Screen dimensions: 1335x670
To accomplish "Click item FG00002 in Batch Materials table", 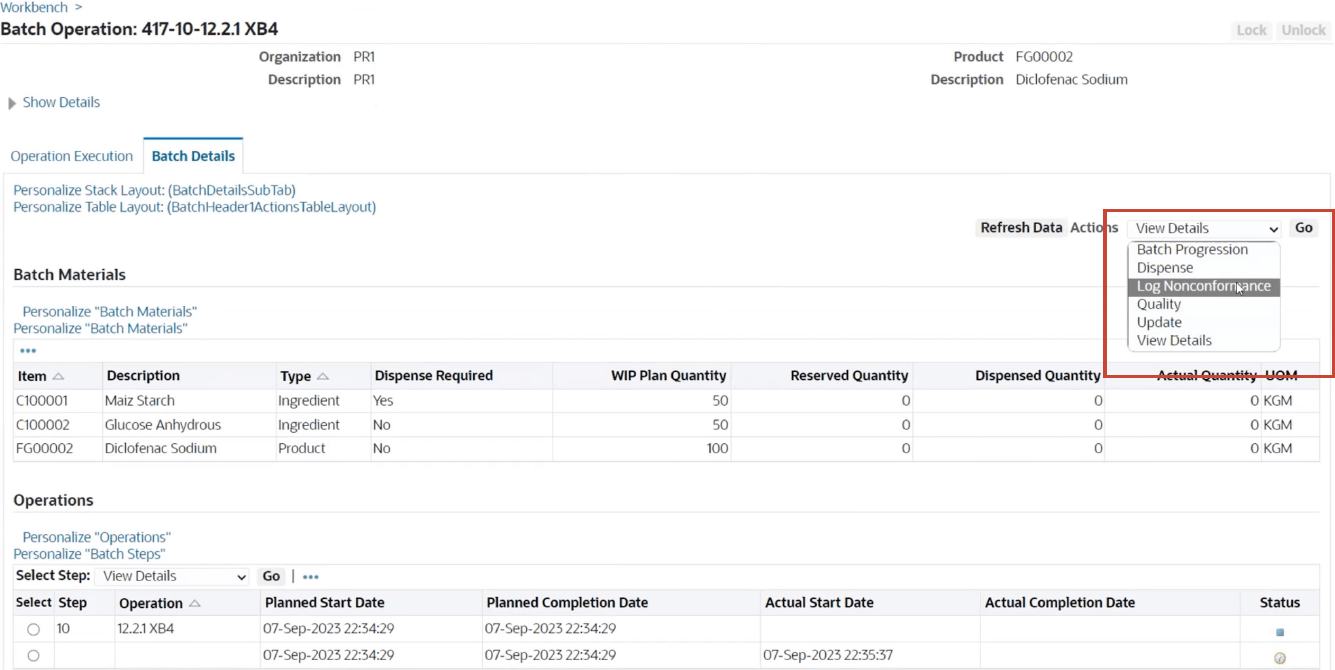I will 44,449.
